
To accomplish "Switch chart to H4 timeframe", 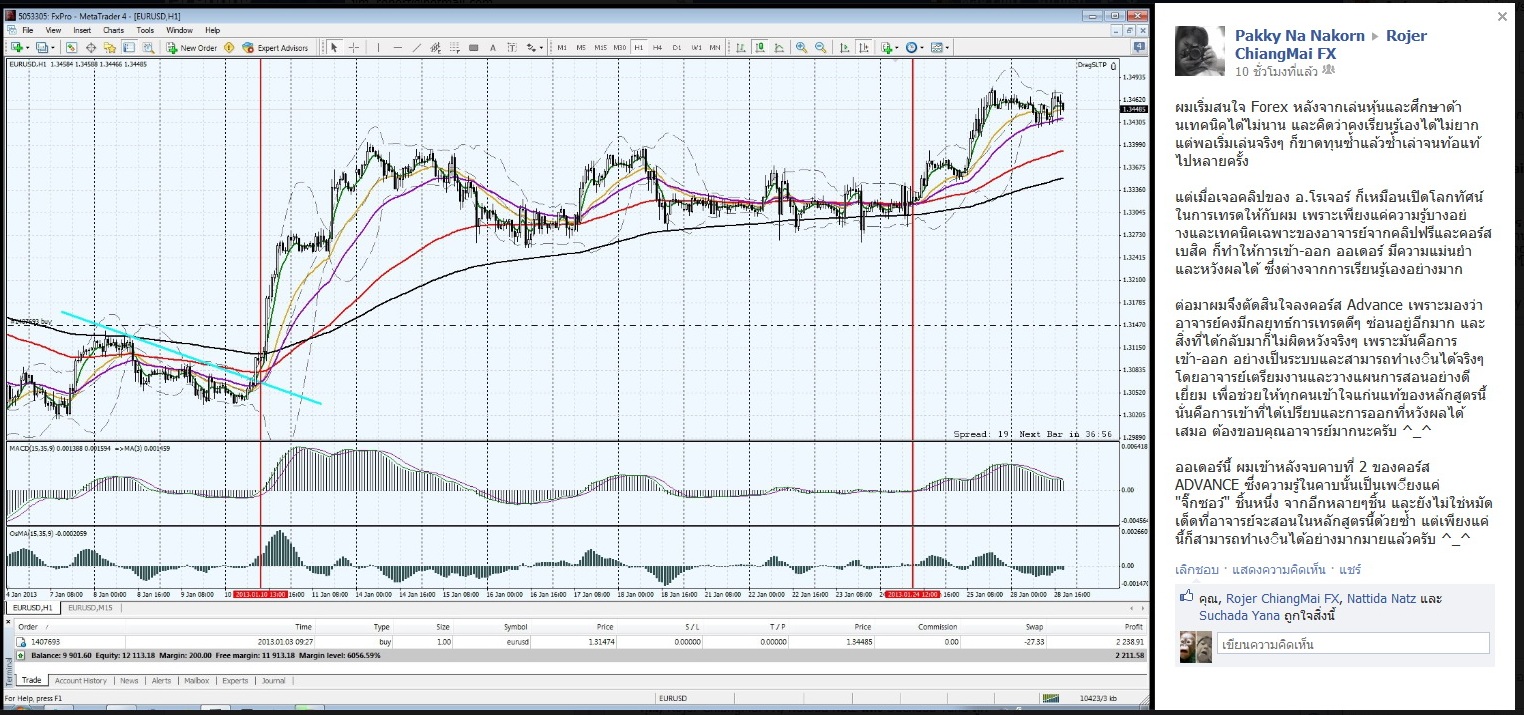I will point(658,47).
